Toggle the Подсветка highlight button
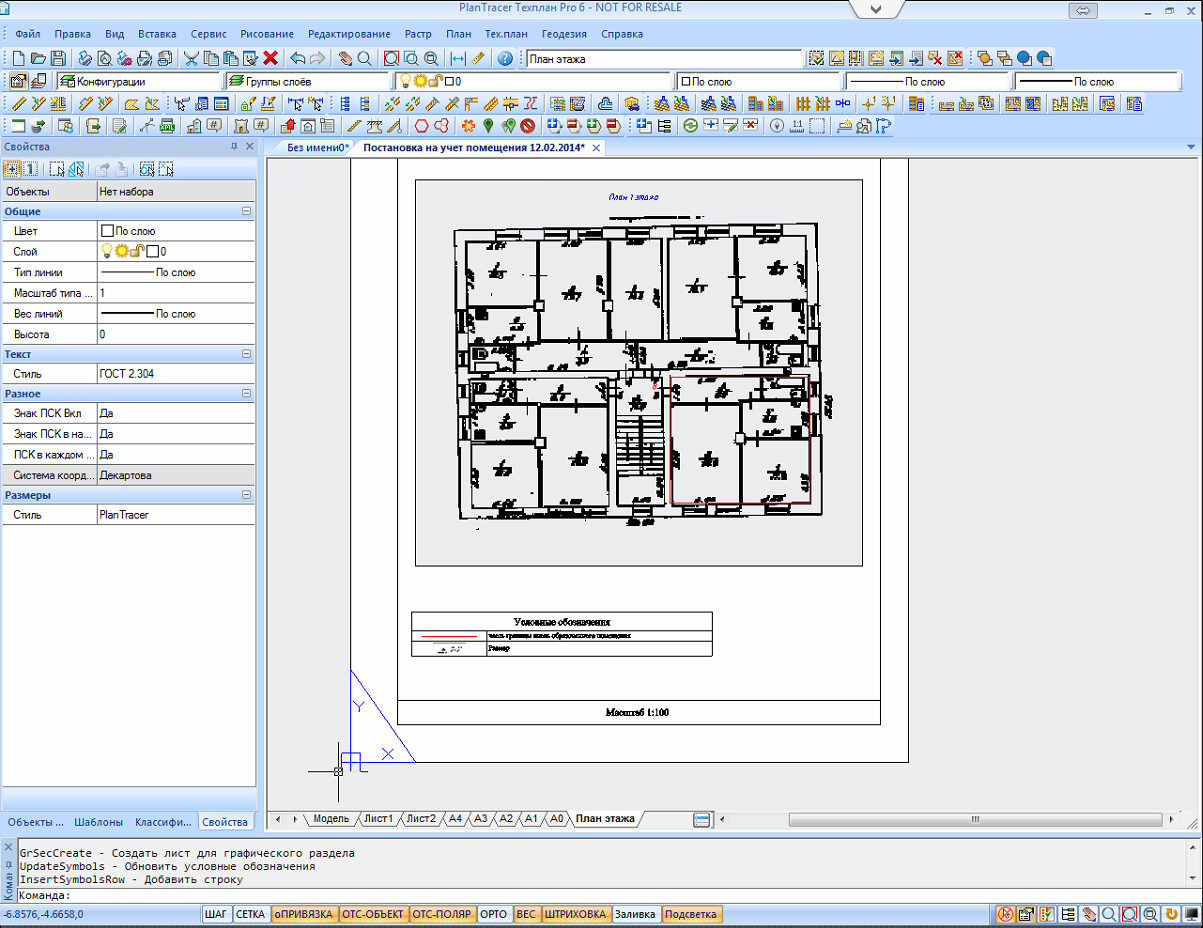Screen dimensions: 1203x928 click(691, 914)
